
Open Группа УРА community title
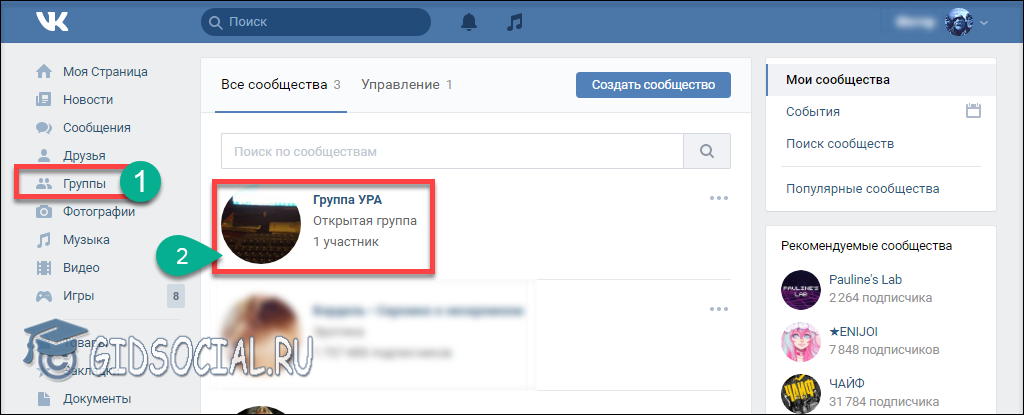point(348,200)
